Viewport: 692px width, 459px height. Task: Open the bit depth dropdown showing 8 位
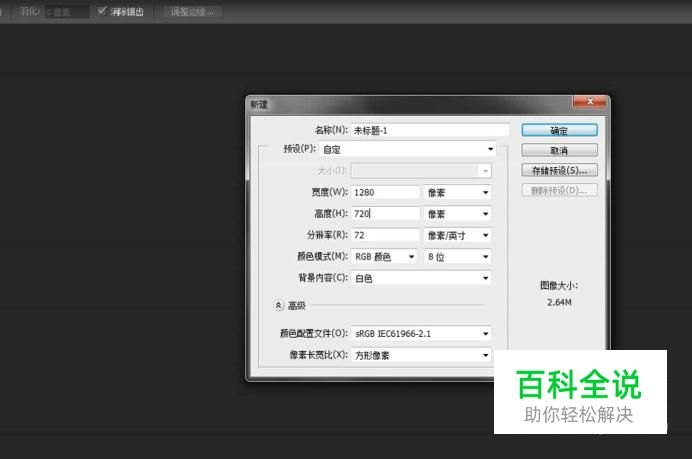click(458, 257)
